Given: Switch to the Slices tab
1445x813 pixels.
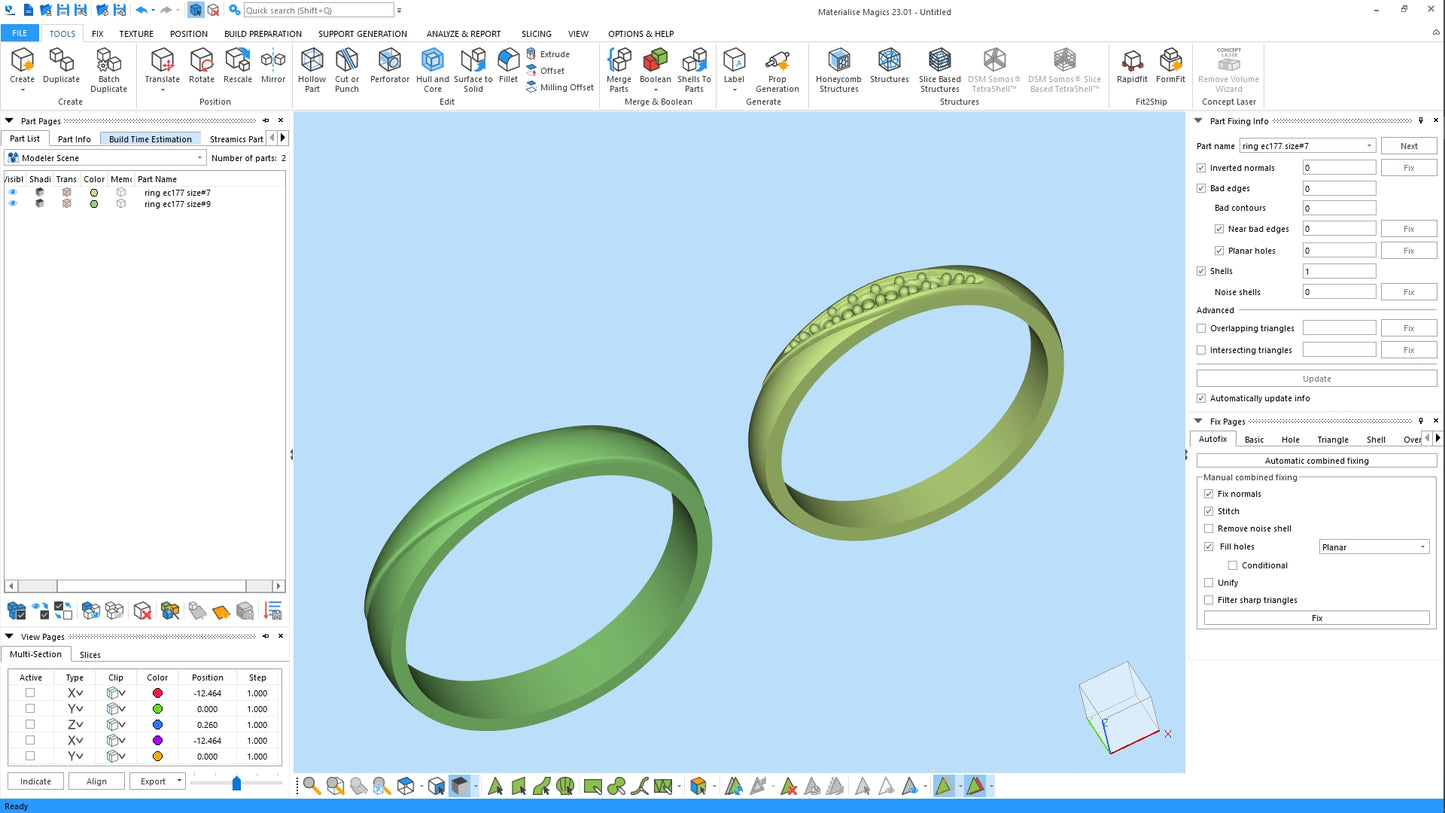Looking at the screenshot, I should (x=90, y=655).
